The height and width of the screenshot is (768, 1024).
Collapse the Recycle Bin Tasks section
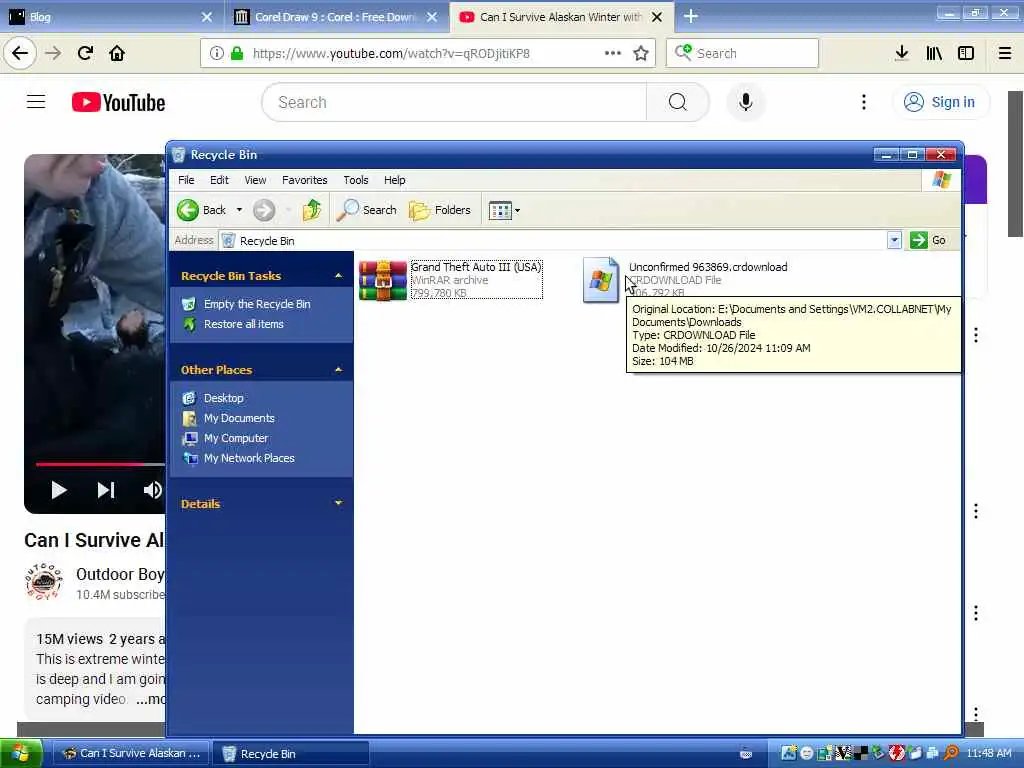(338, 276)
